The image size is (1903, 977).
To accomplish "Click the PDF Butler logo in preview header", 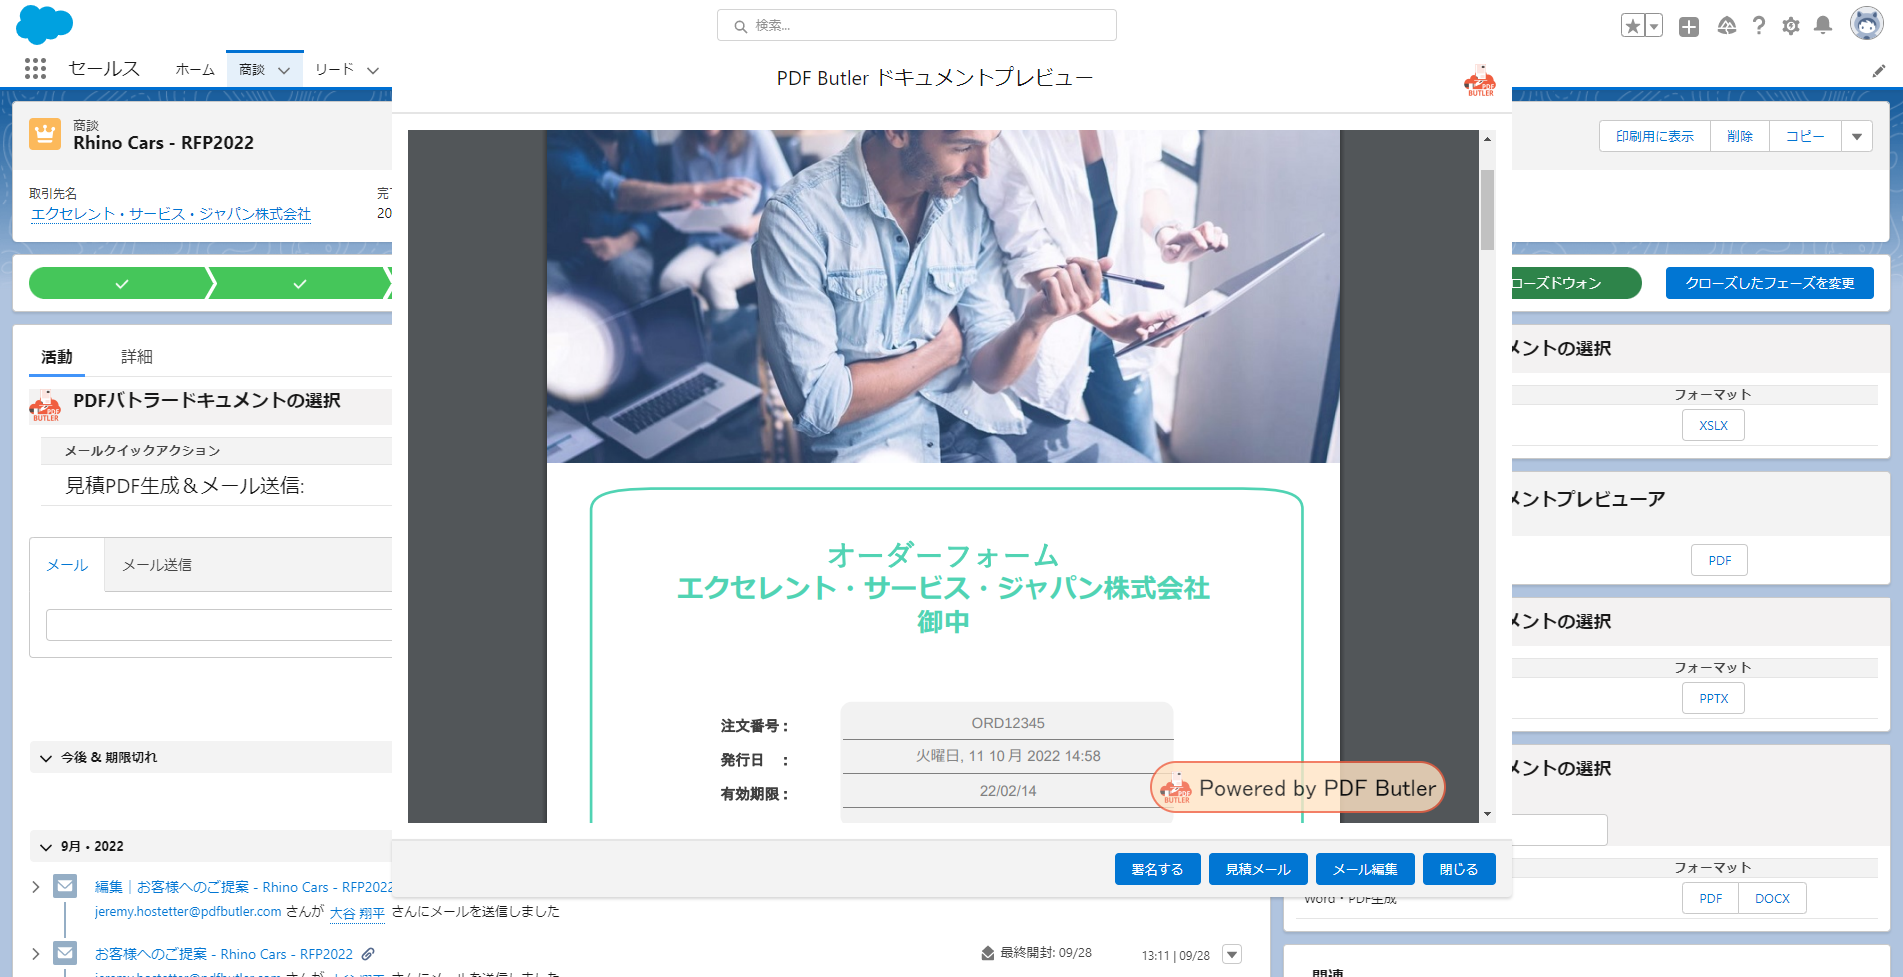I will (x=1480, y=80).
